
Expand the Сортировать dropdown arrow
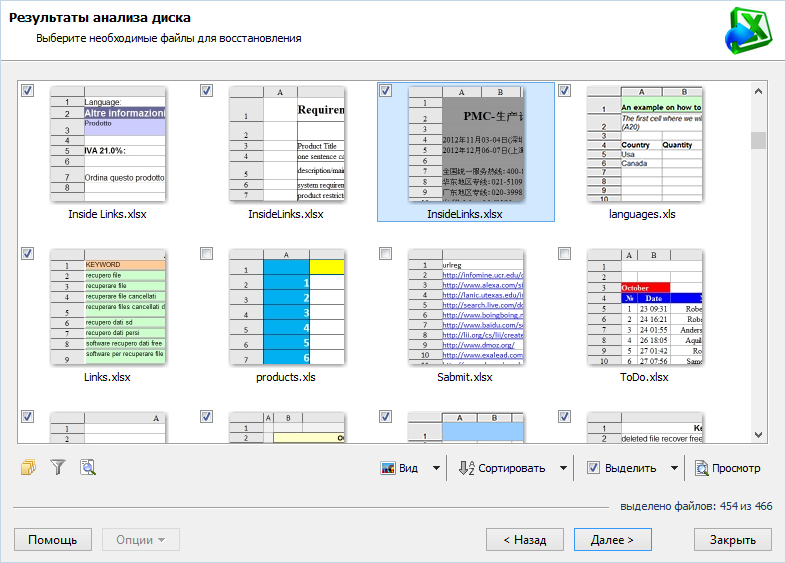coord(563,468)
